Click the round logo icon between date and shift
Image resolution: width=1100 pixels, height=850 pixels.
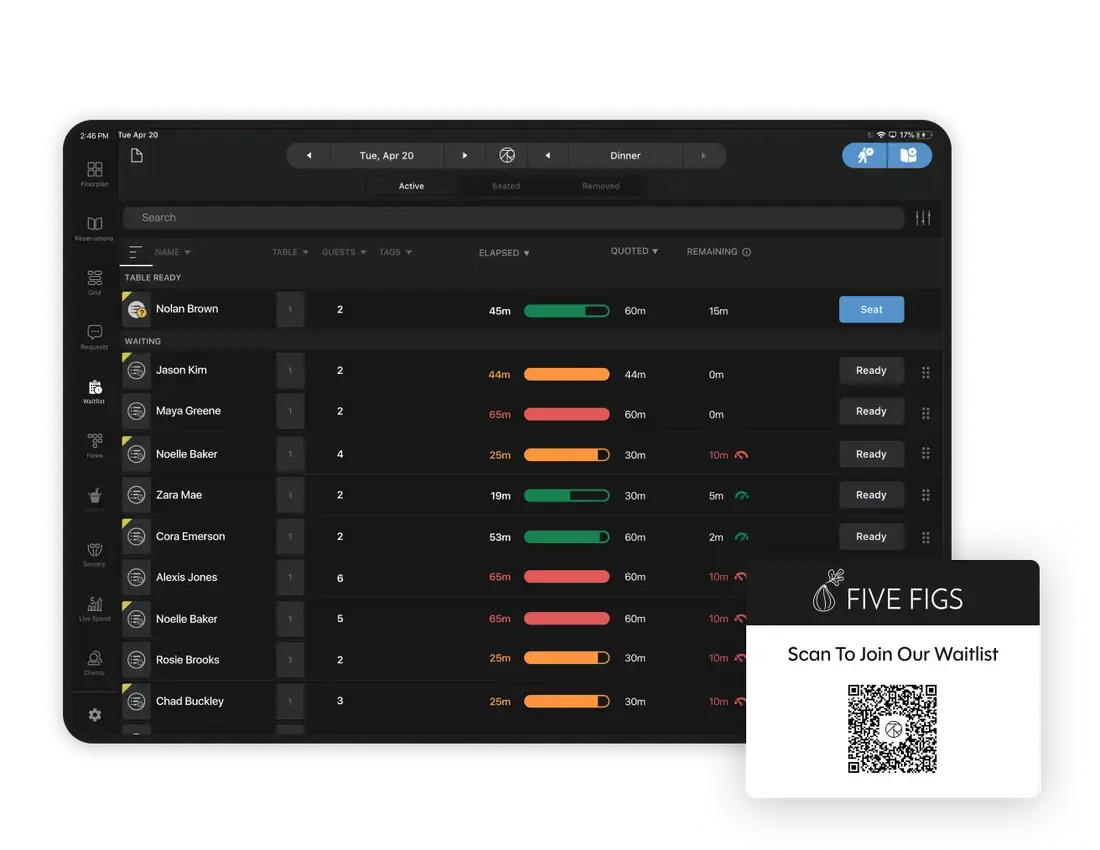click(507, 156)
